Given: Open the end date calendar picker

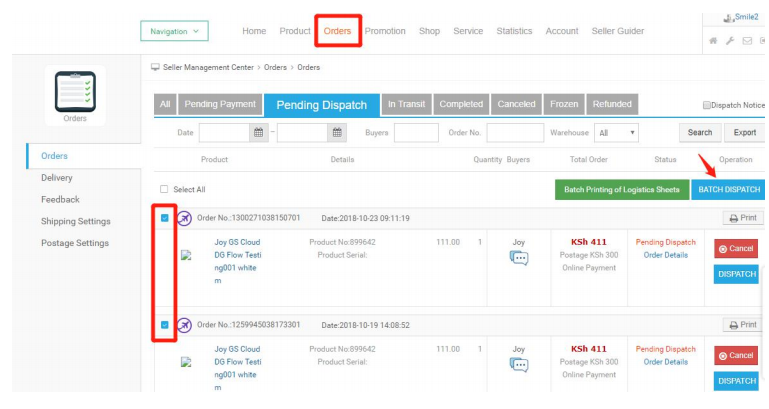Looking at the screenshot, I should (337, 132).
